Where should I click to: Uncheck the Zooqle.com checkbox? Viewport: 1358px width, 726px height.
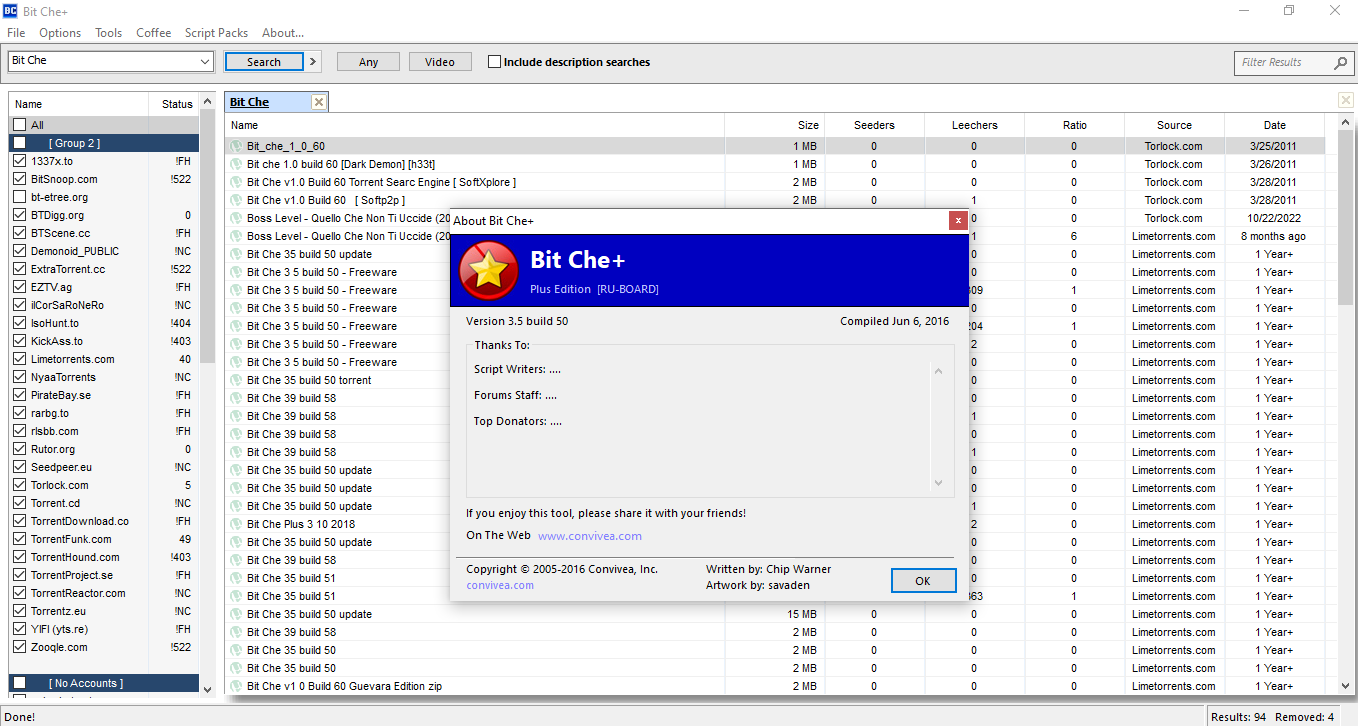19,647
